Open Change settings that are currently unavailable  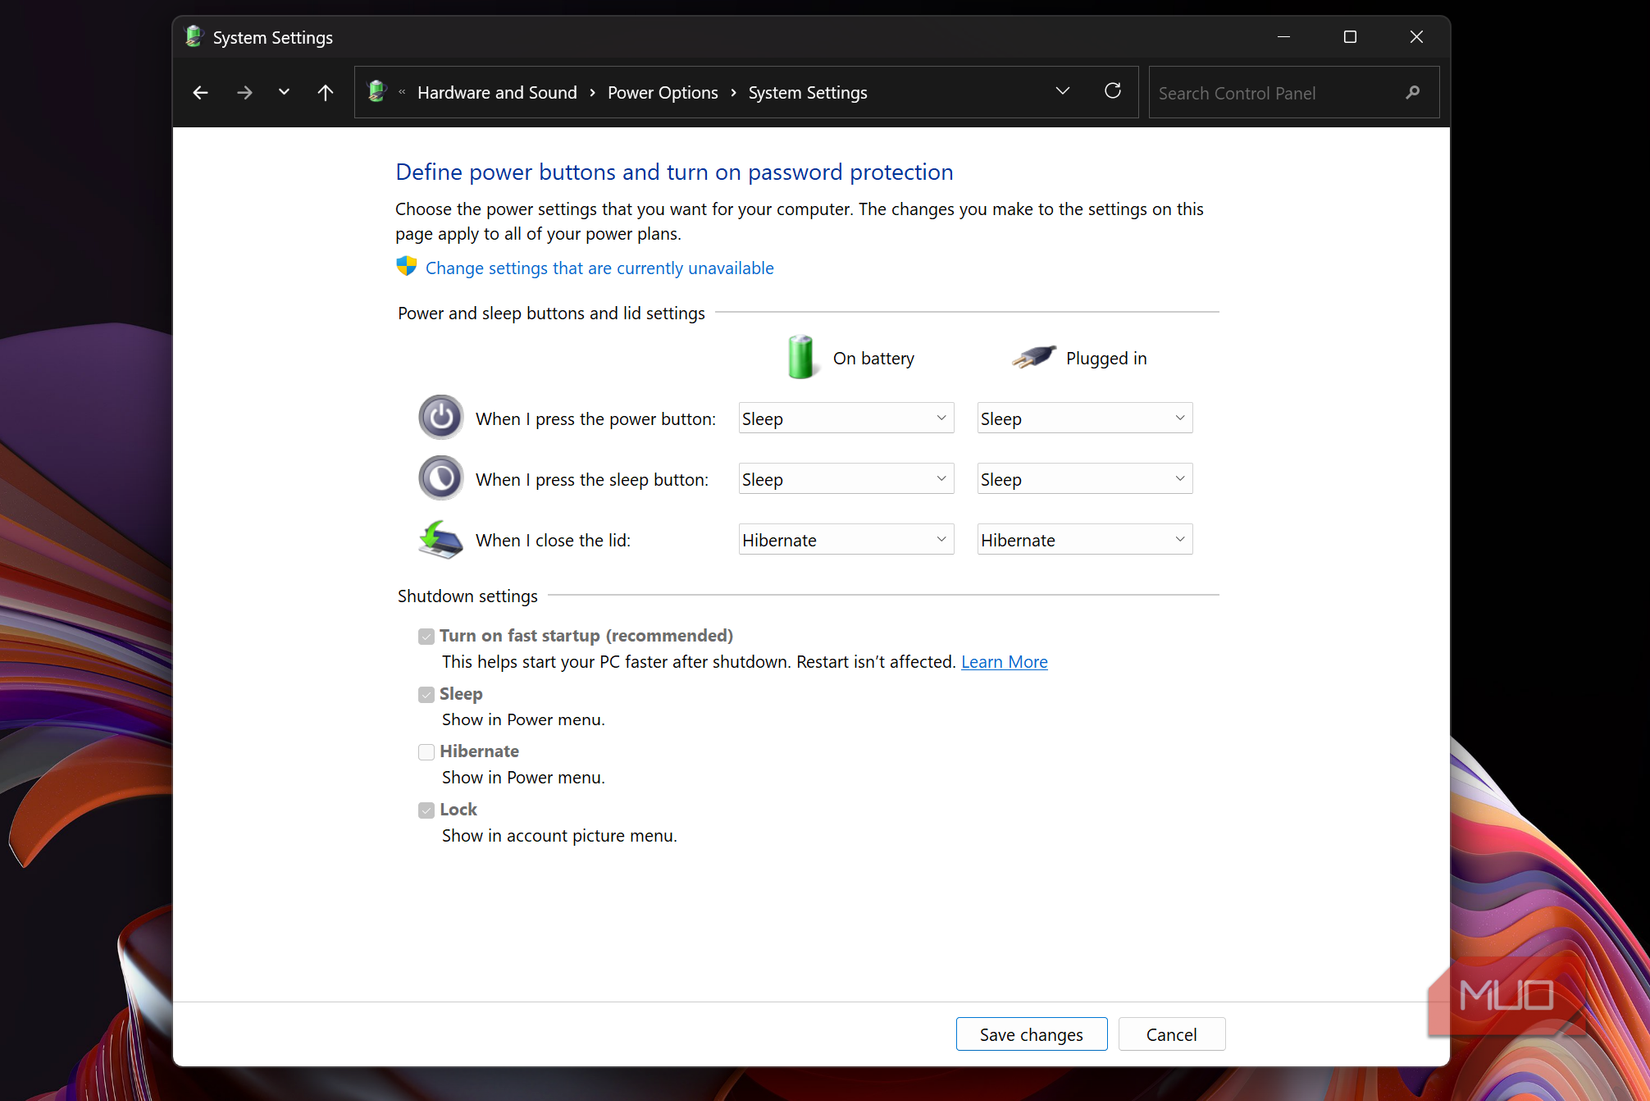[x=599, y=268]
